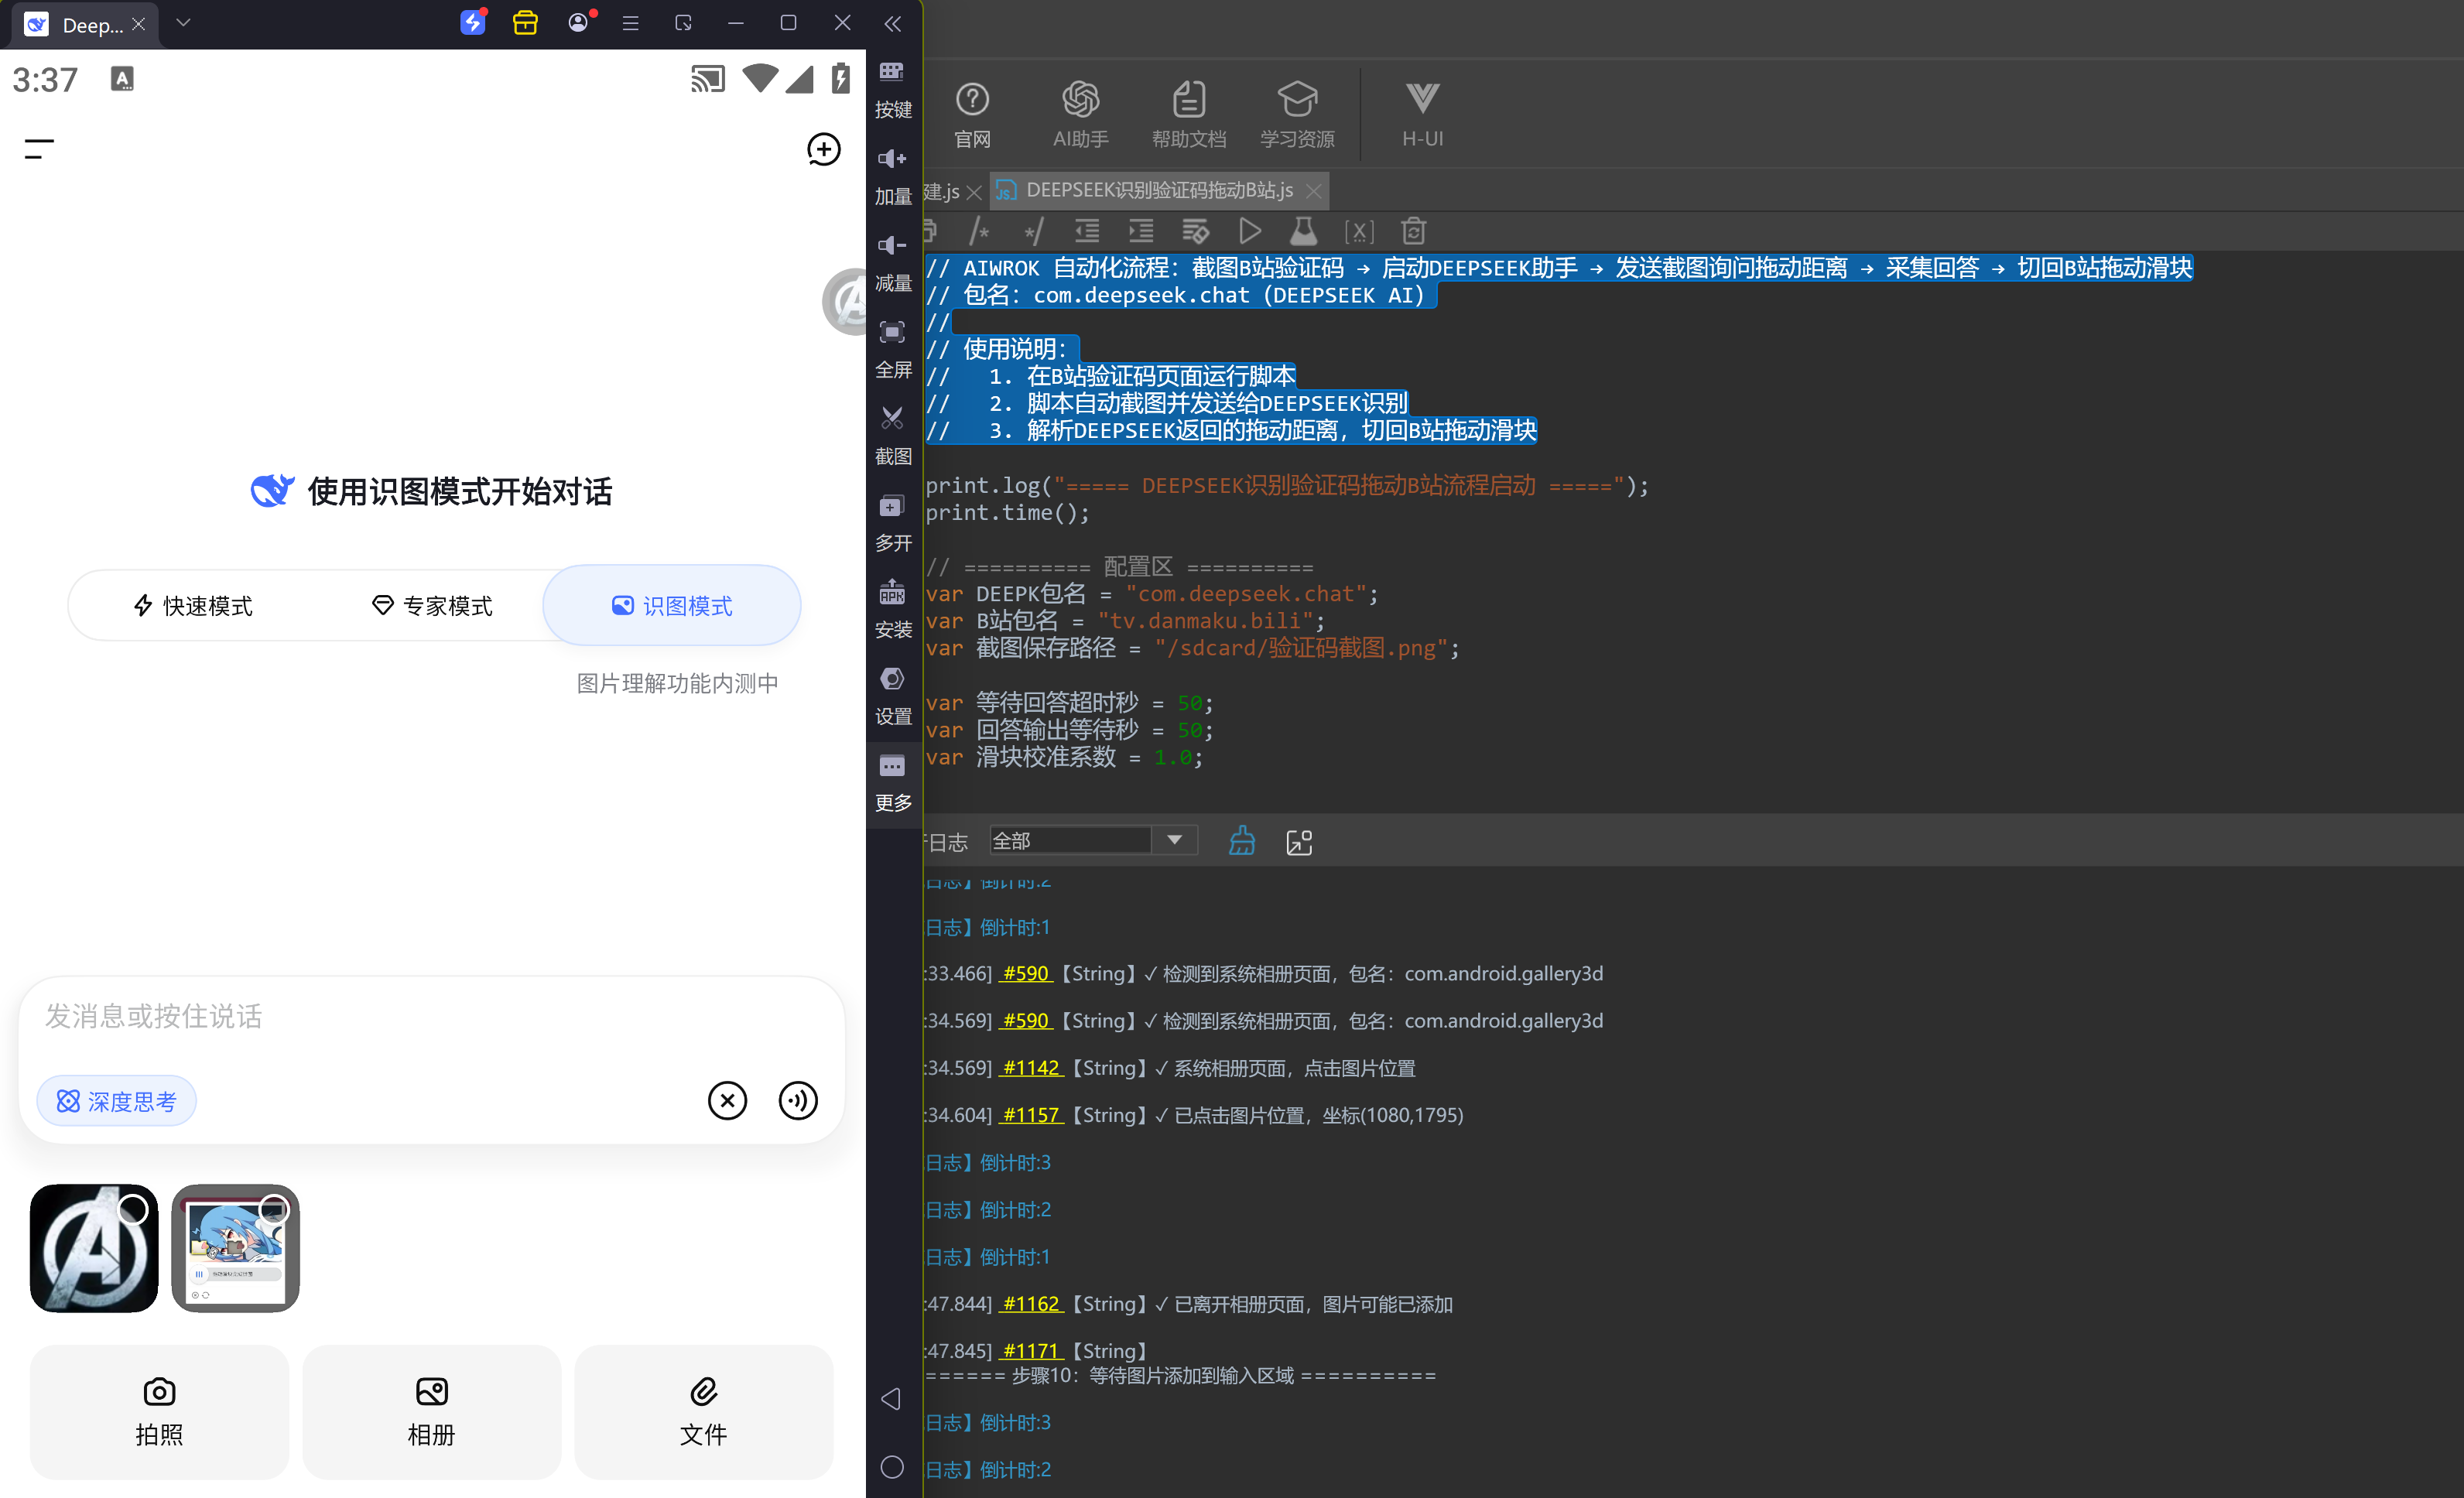Select the Avengers logo thumbnail circle
Viewport: 2464px width, 1498px height.
click(133, 1210)
